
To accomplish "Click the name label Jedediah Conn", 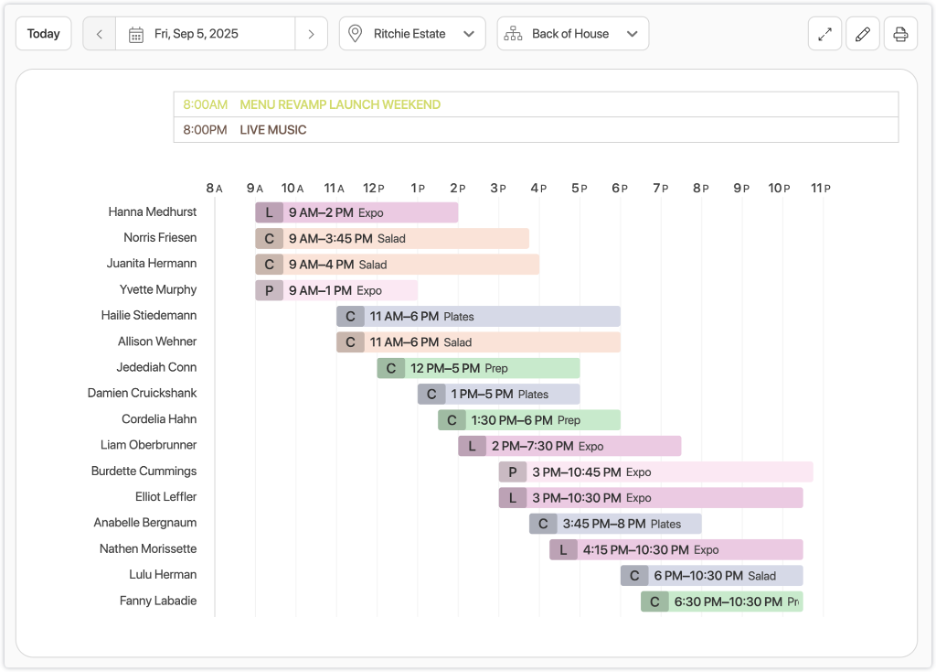I will pyautogui.click(x=156, y=367).
